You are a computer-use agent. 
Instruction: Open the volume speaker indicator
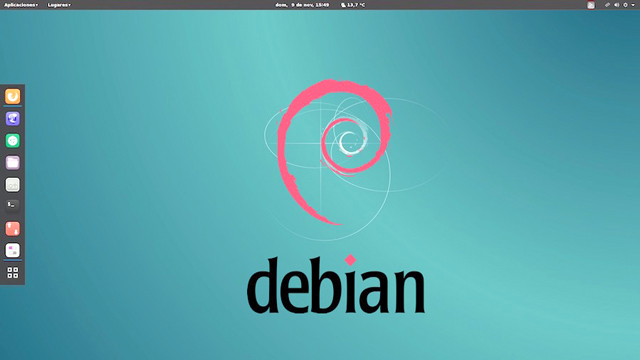(x=616, y=5)
